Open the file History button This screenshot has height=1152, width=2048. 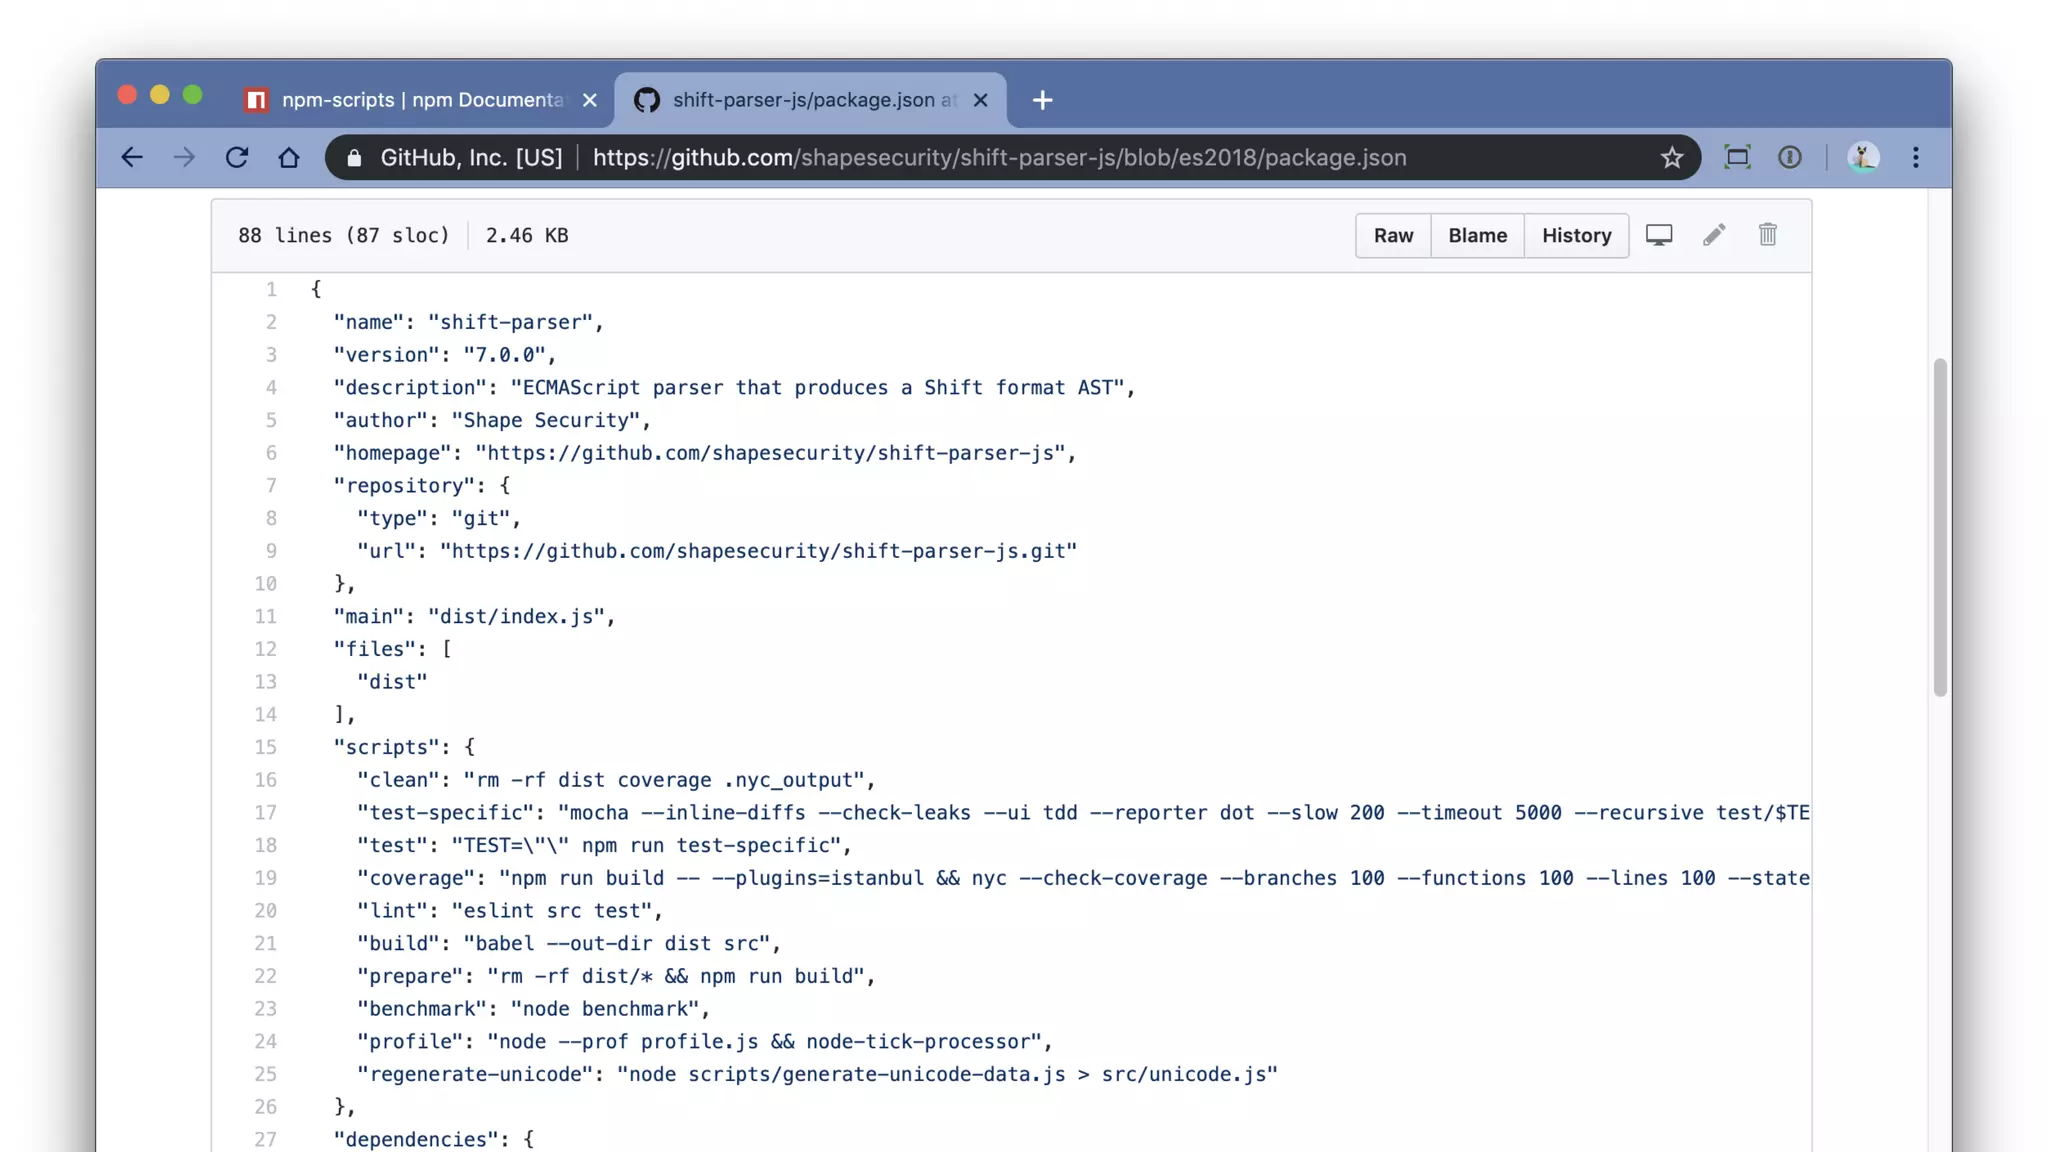pyautogui.click(x=1576, y=236)
